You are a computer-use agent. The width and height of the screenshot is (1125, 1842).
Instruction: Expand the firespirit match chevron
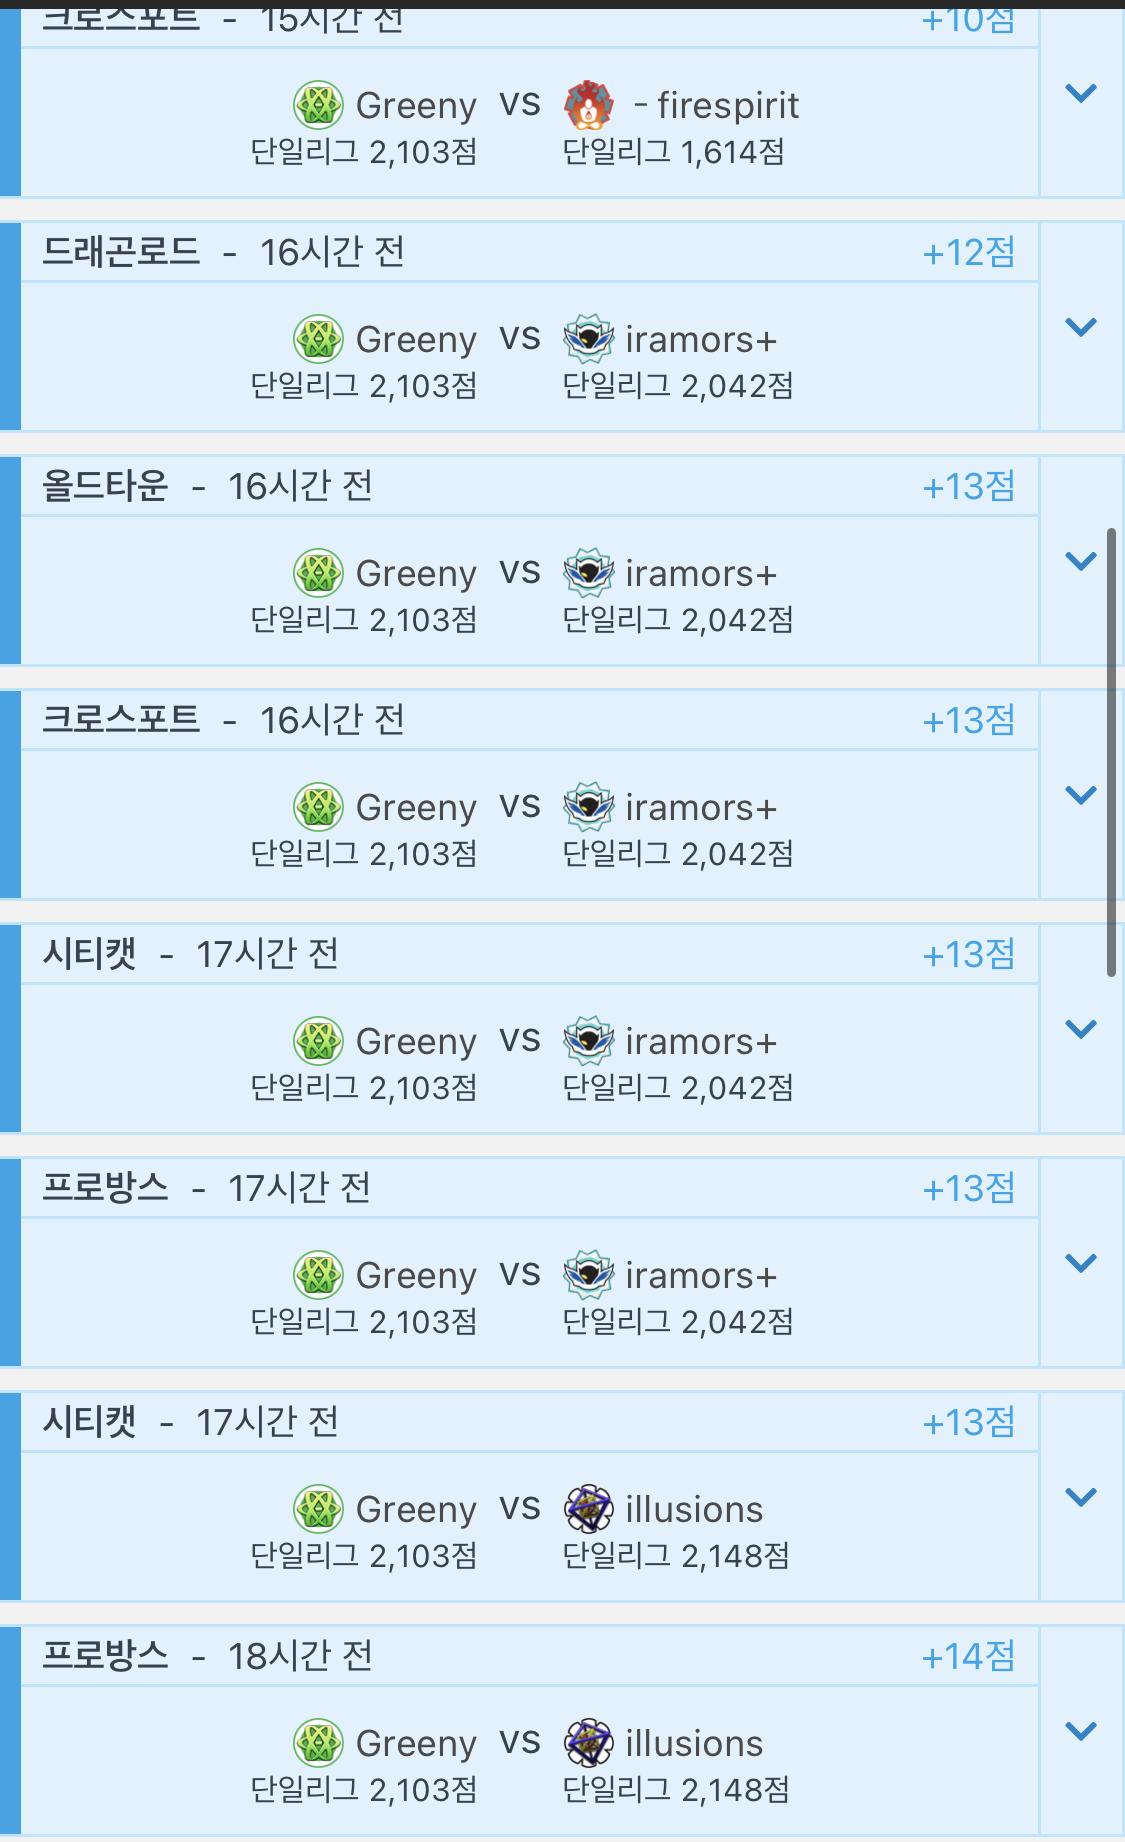click(x=1081, y=93)
